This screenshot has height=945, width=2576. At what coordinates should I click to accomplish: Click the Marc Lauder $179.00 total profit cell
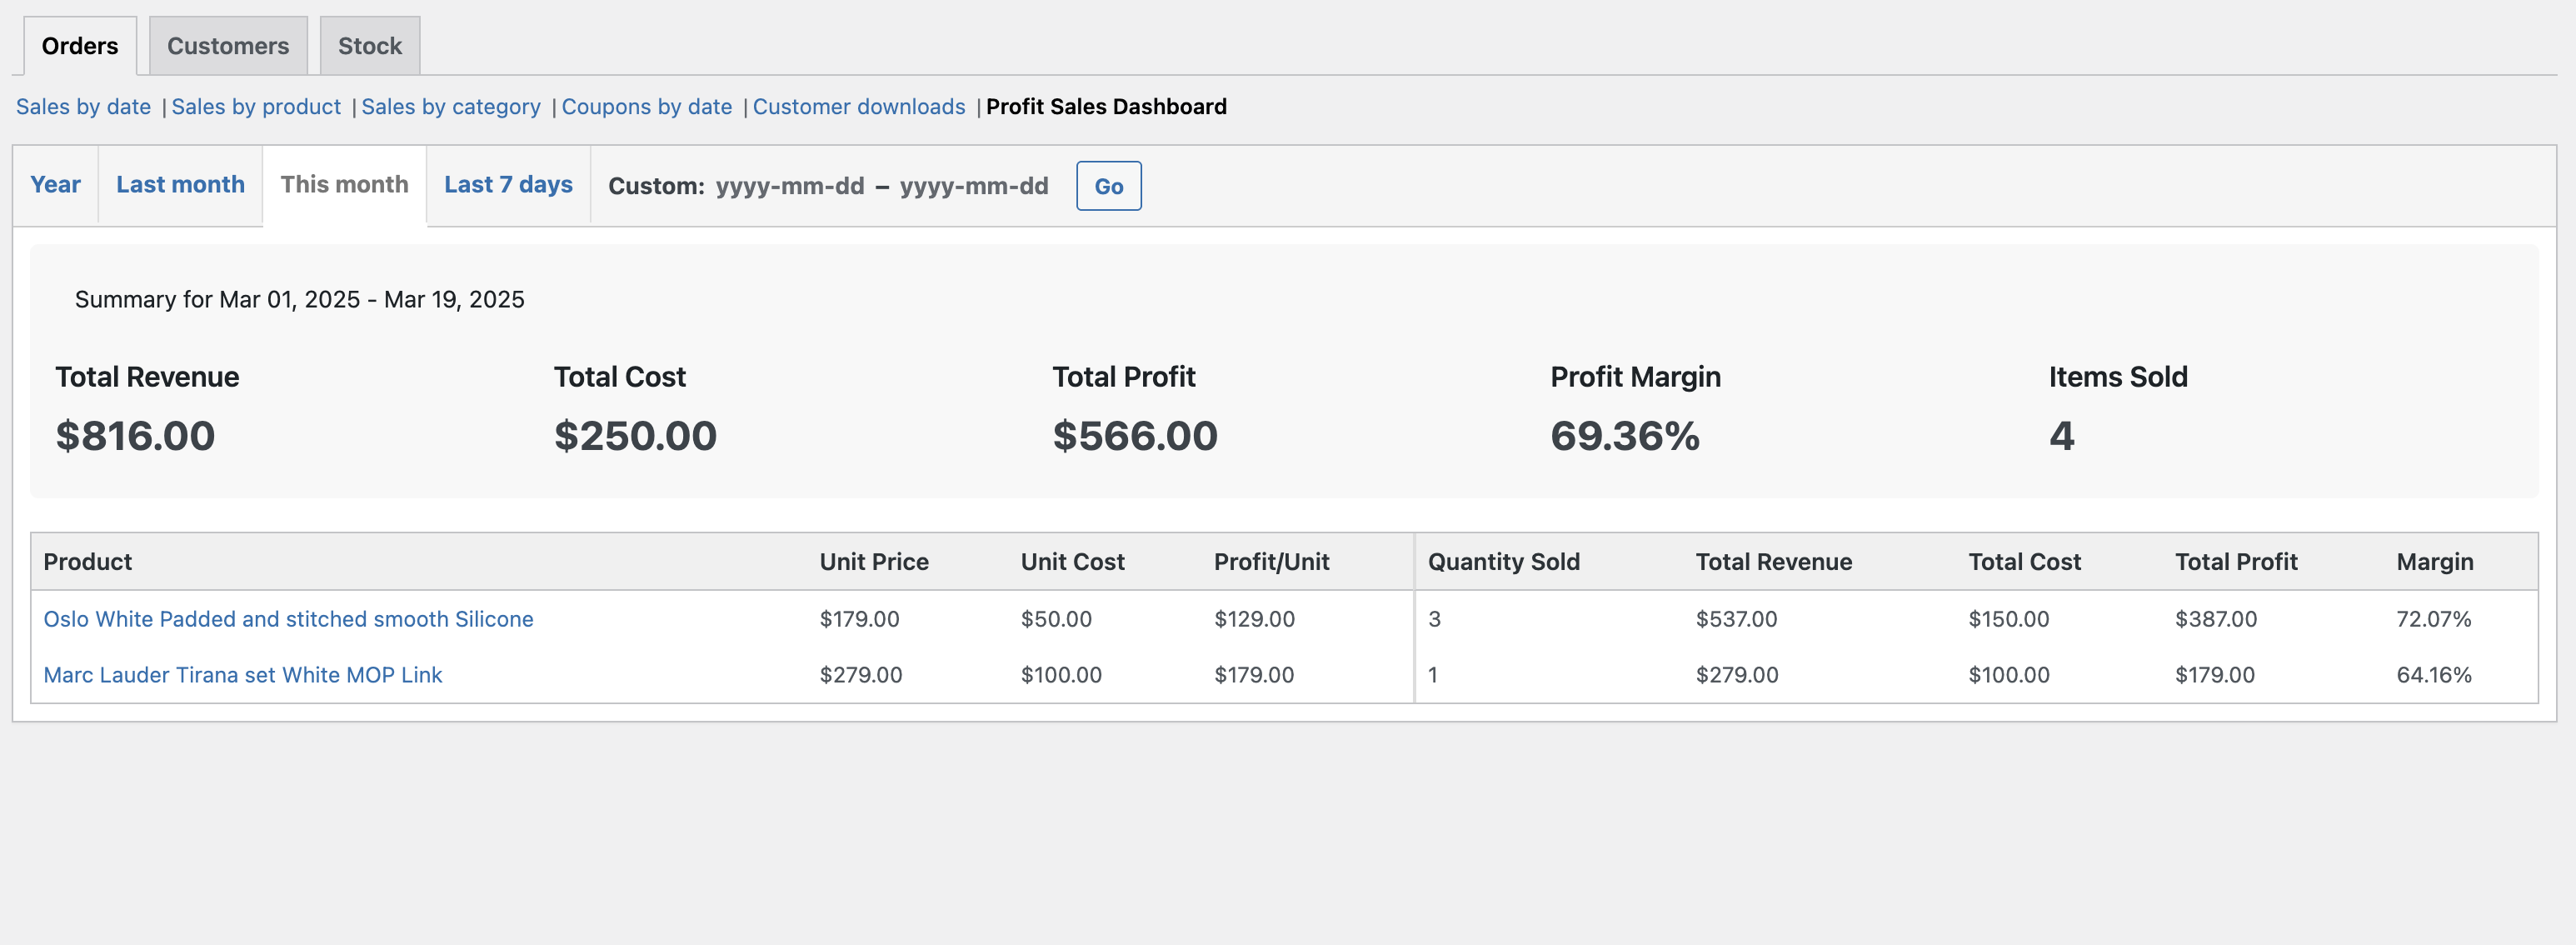(x=2215, y=675)
